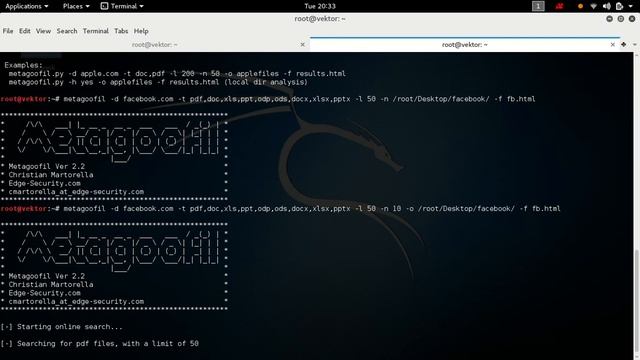Click the apple.com example command line
Image resolution: width=640 pixels, height=360 pixels.
(x=177, y=74)
